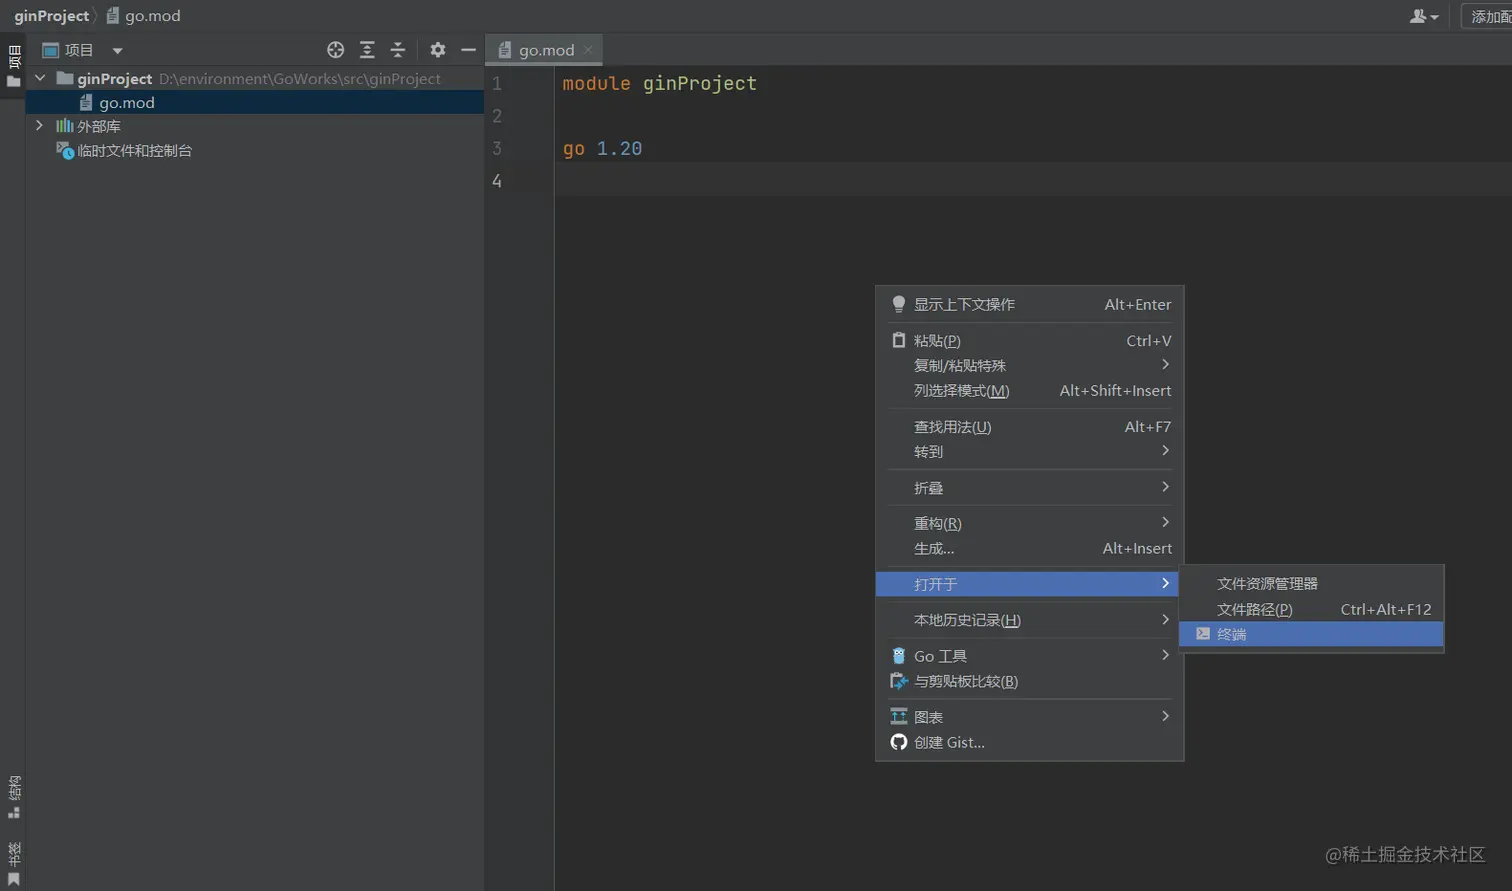This screenshot has width=1512, height=891.
Task: Select 列选择模式(M) menu entry
Action: click(1030, 390)
